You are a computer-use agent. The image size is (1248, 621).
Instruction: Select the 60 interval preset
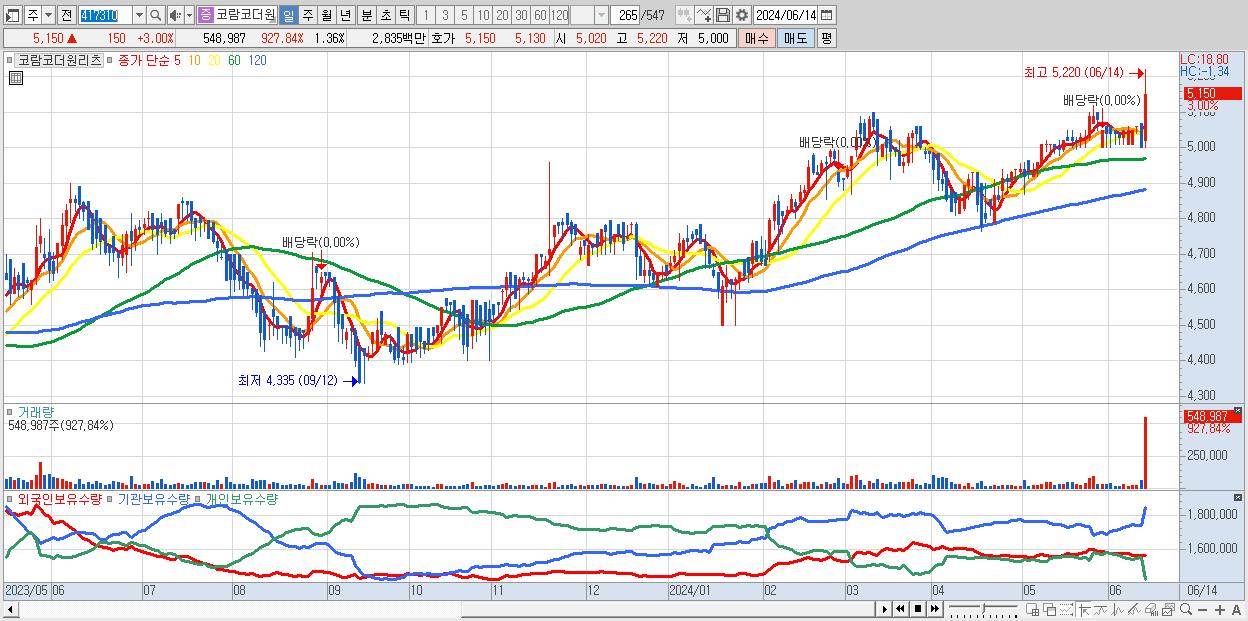pos(540,15)
